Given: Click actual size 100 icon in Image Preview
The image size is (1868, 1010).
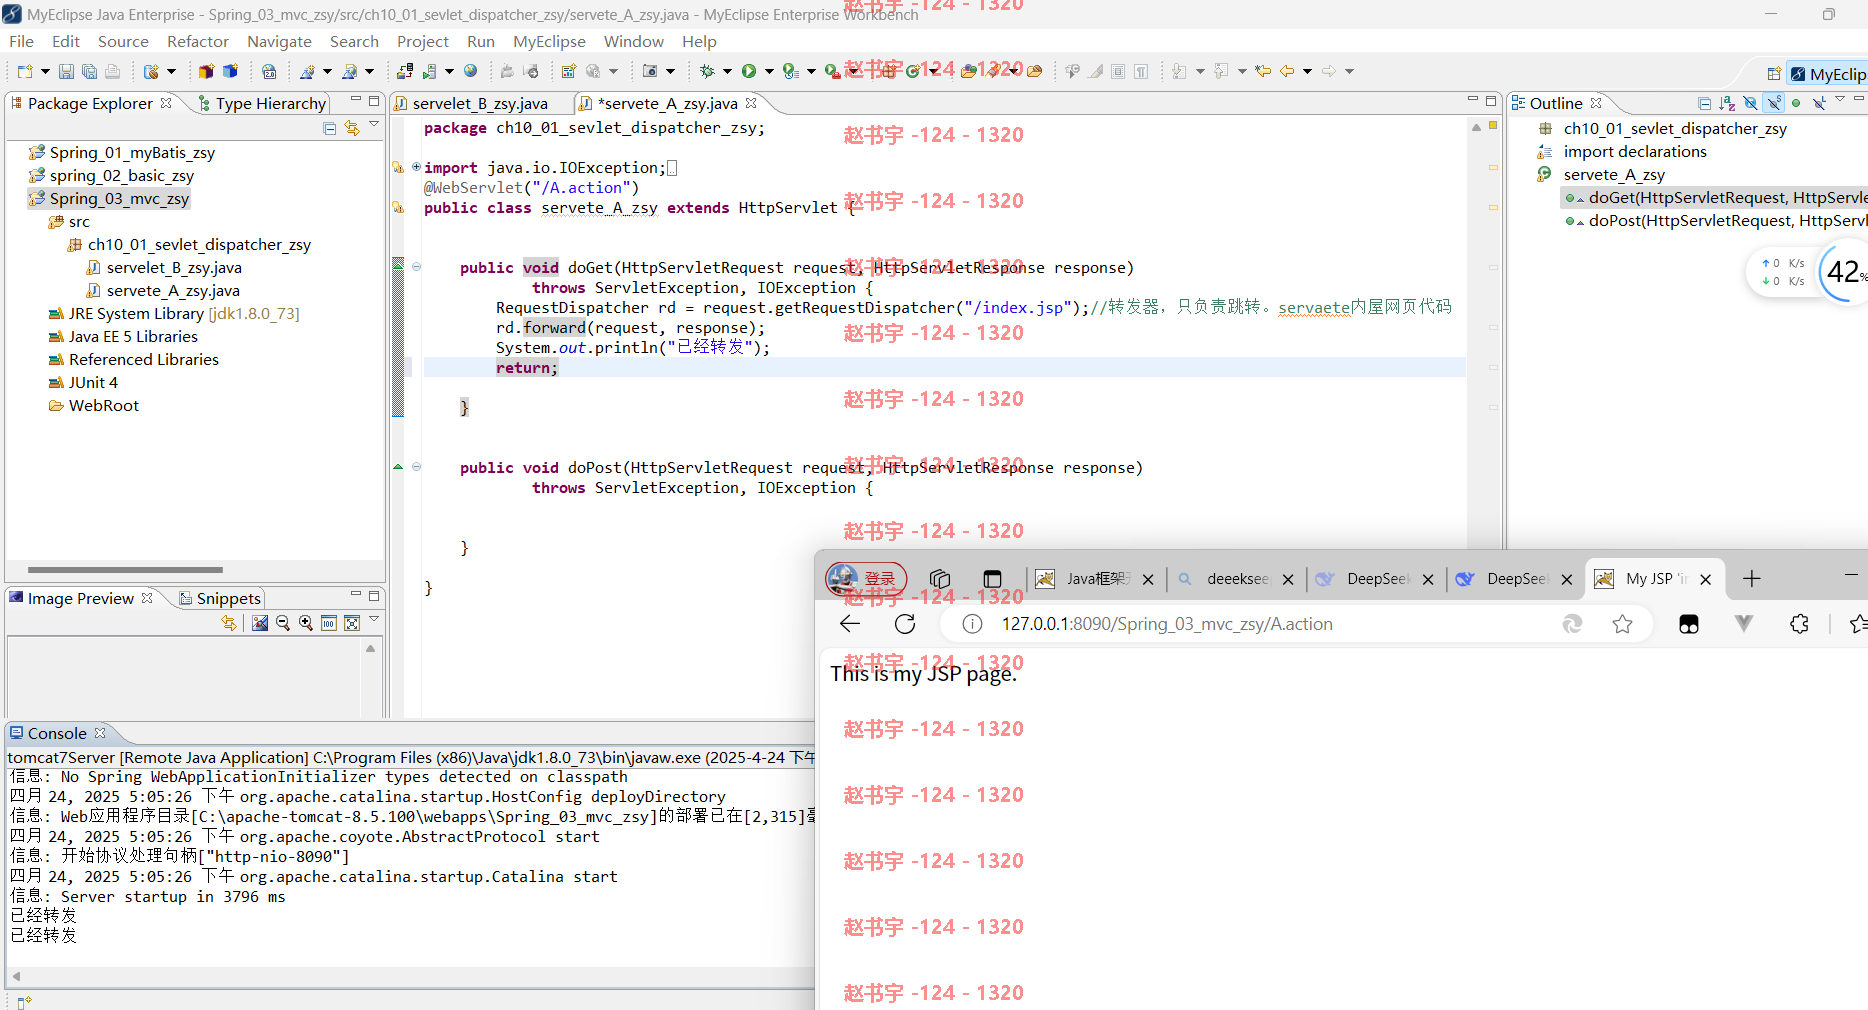Looking at the screenshot, I should pos(329,623).
